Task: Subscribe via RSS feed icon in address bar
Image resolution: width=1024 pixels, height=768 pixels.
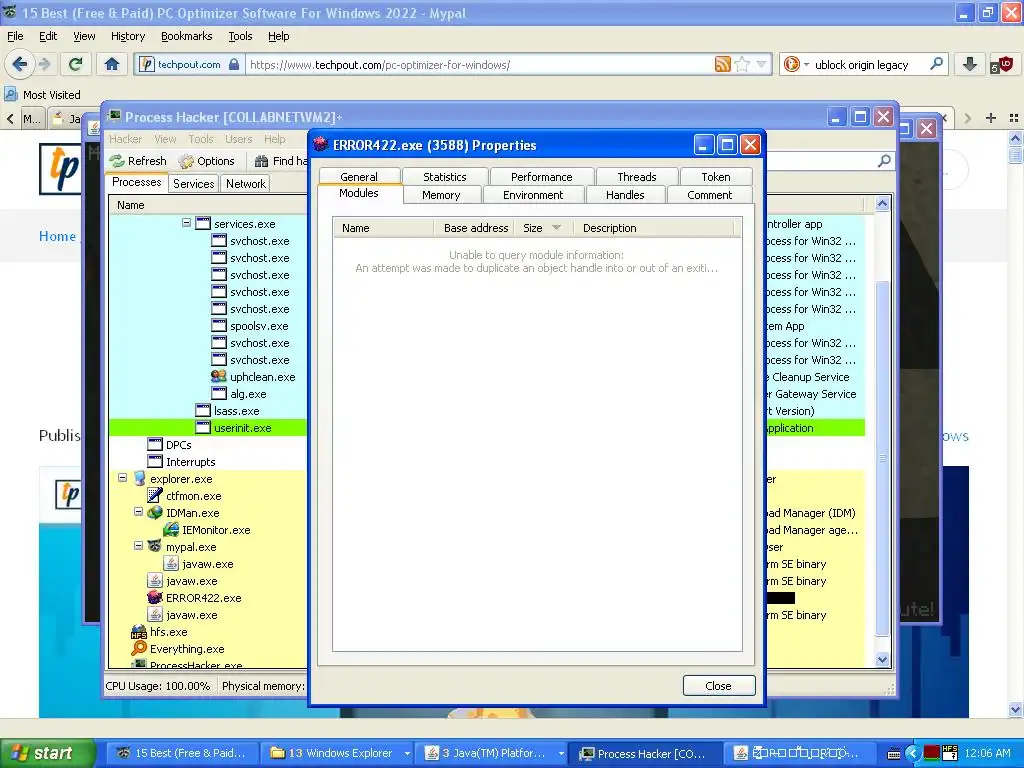Action: point(722,64)
